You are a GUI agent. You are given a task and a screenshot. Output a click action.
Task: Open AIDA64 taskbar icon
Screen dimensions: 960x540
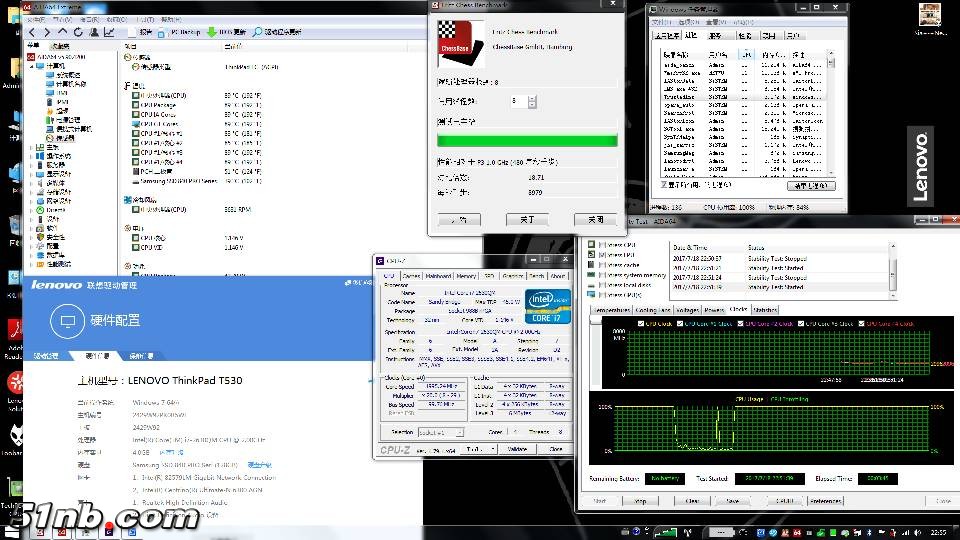coord(62,532)
